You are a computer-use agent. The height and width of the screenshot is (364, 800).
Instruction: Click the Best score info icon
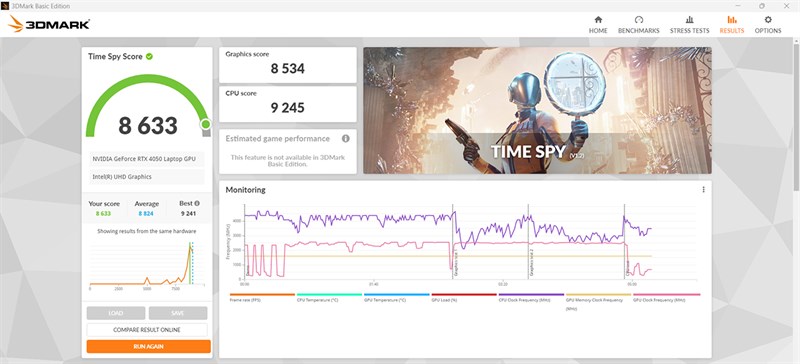tap(197, 203)
